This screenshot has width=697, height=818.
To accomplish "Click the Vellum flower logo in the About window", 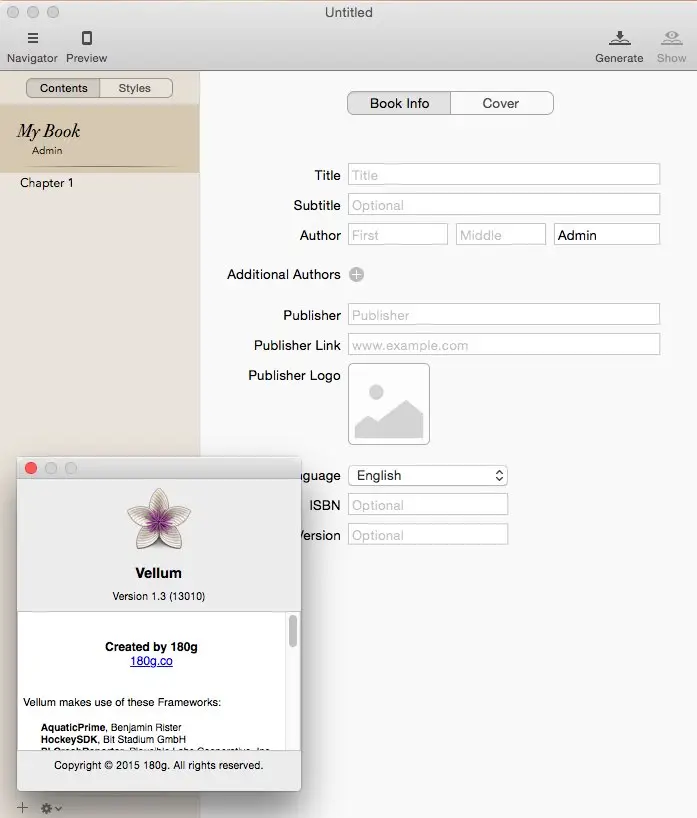I will pos(159,519).
